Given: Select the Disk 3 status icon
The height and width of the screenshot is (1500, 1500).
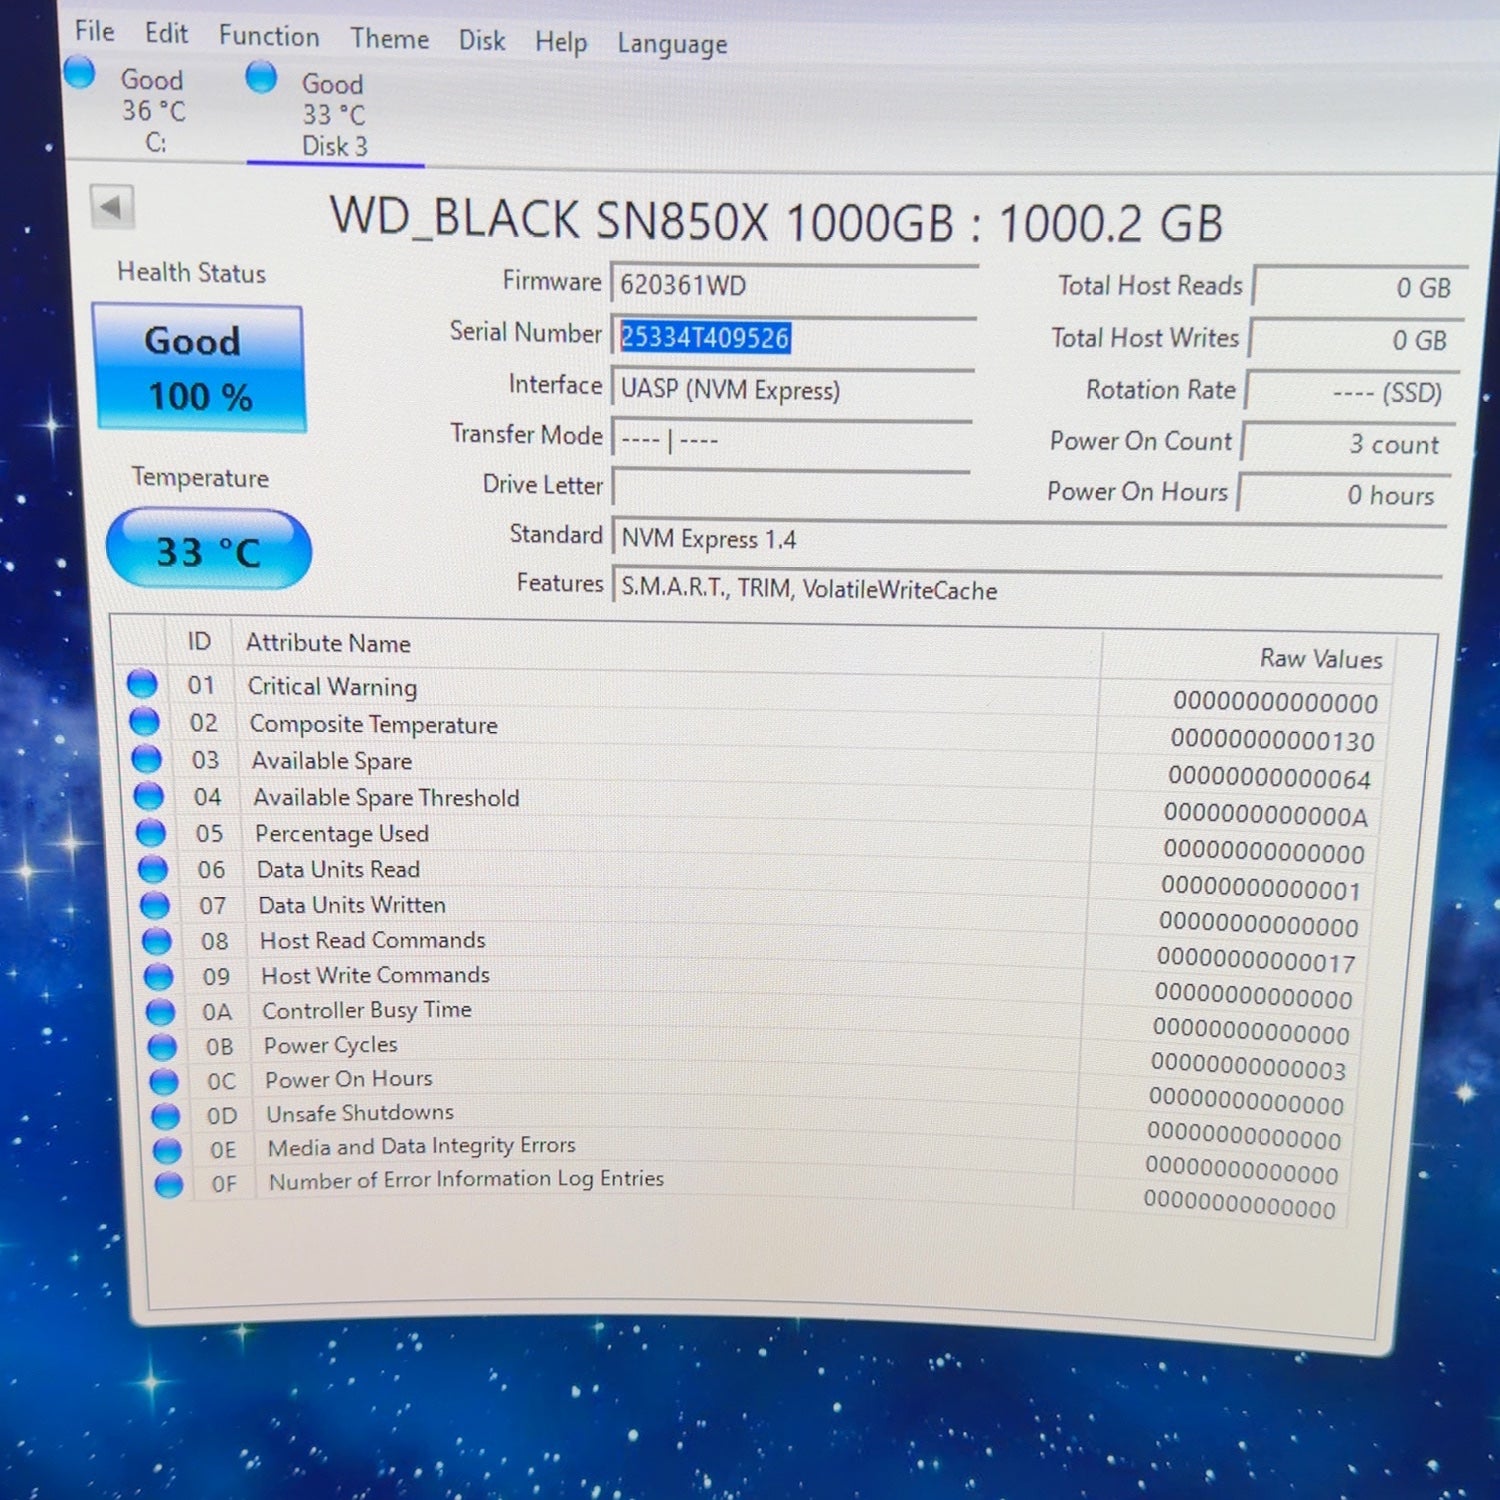Looking at the screenshot, I should (261, 77).
